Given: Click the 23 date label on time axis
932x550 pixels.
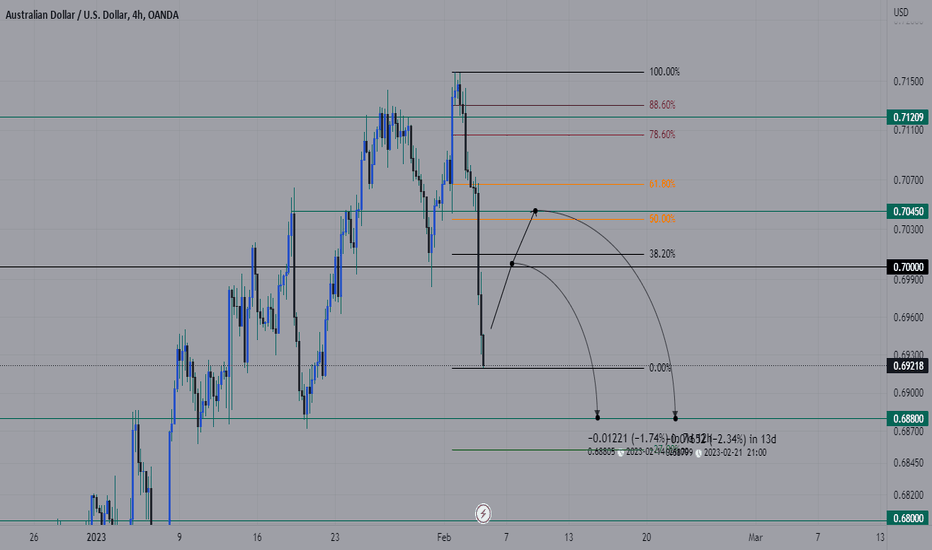Looking at the screenshot, I should pos(335,538).
